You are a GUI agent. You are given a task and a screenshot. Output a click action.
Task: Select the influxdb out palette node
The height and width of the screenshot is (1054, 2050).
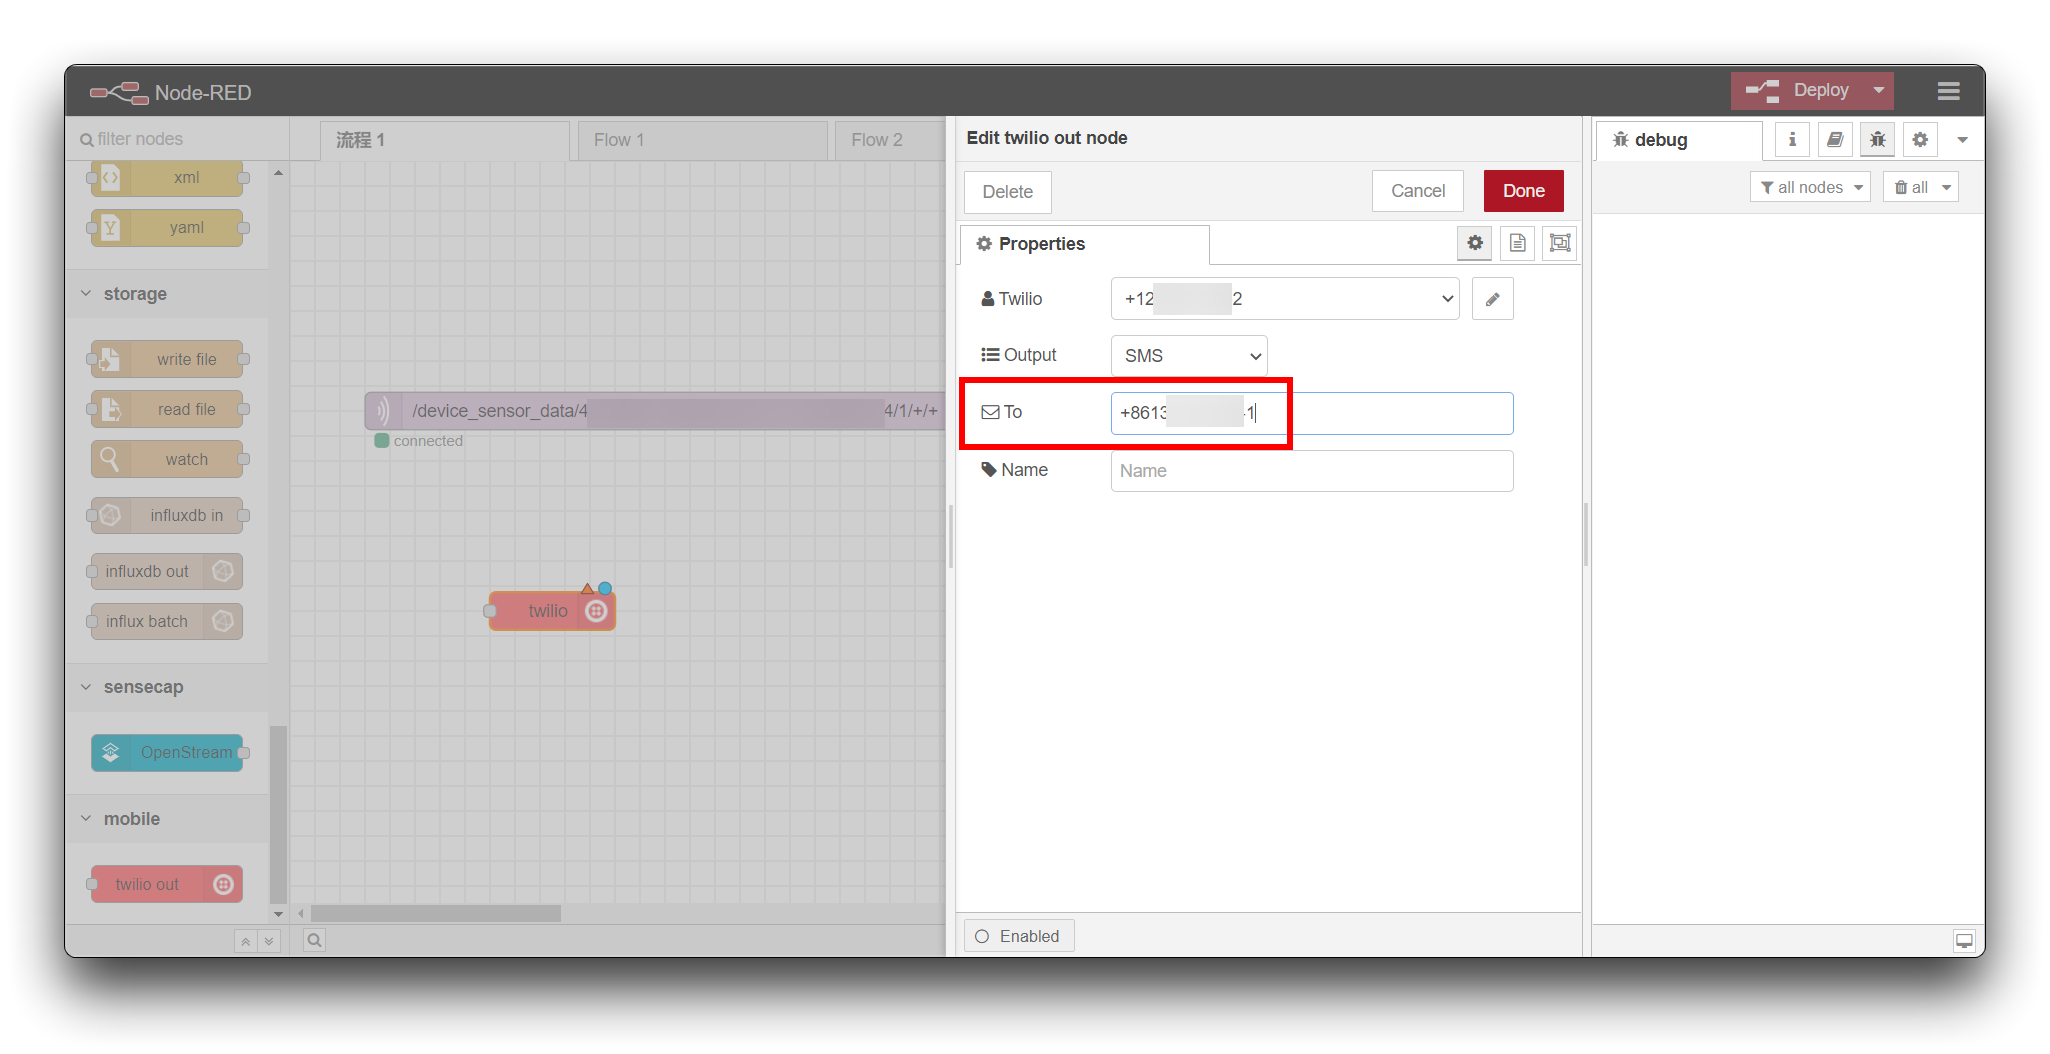[167, 571]
